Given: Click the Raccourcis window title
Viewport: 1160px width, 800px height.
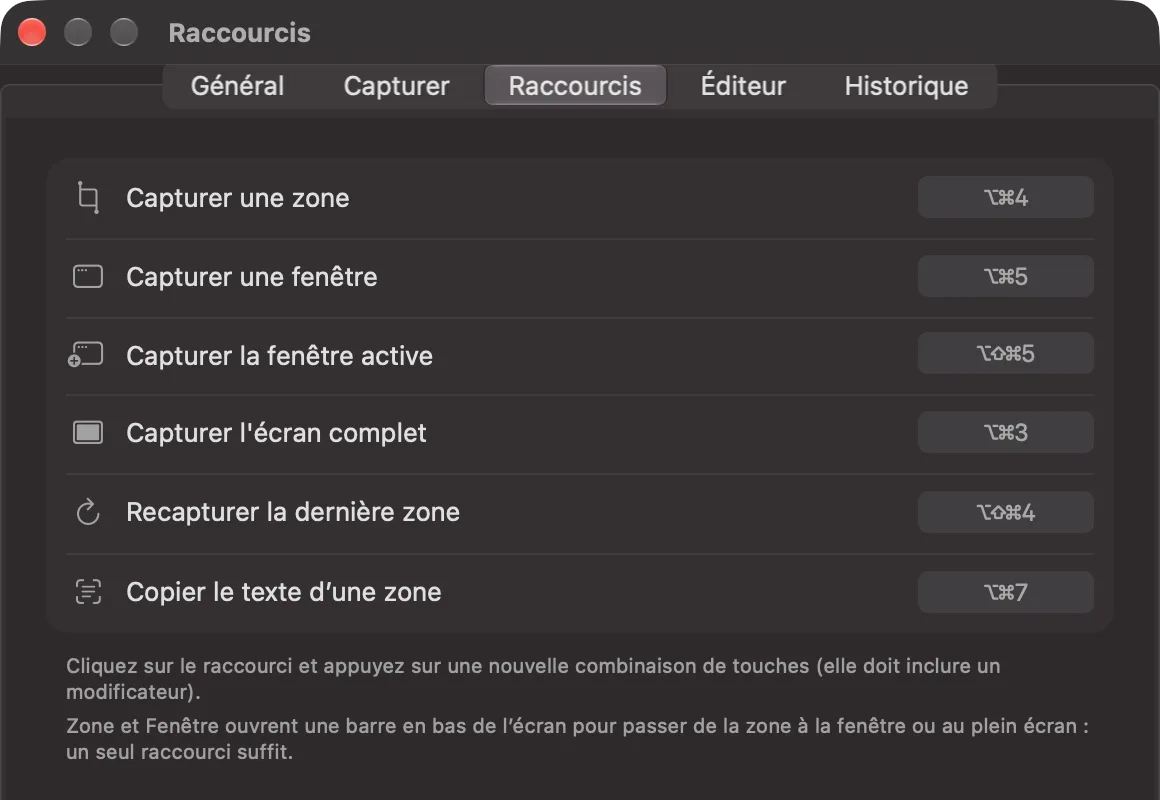Looking at the screenshot, I should coord(239,33).
